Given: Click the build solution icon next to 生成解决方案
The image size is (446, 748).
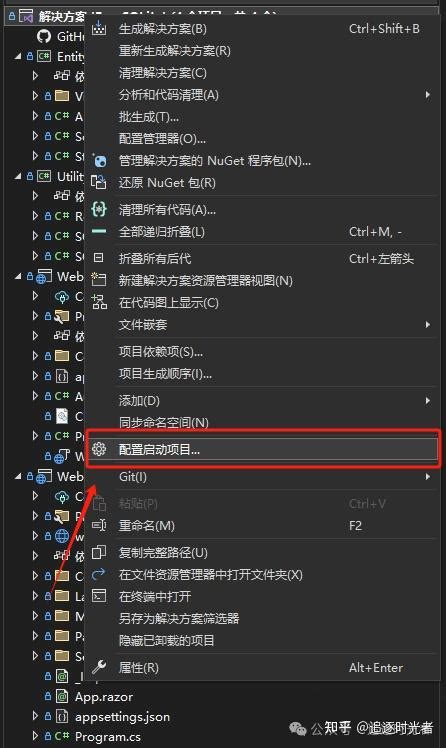Looking at the screenshot, I should click(99, 29).
